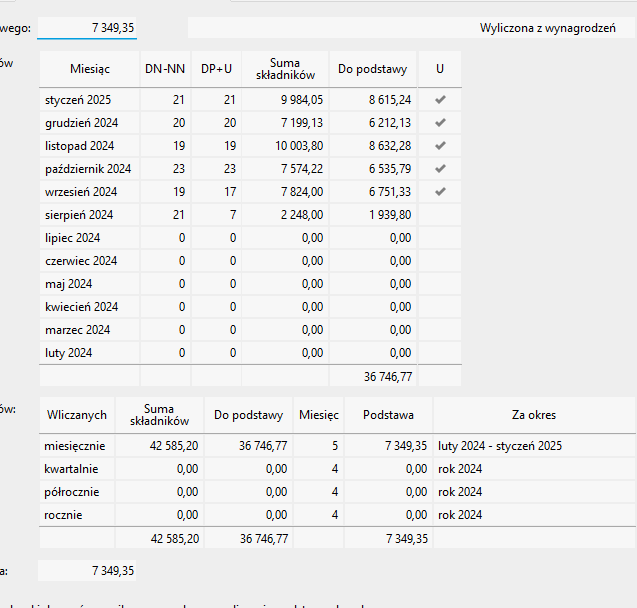Select the rocznie row in lower table
The height and width of the screenshot is (608, 637).
coord(66,515)
